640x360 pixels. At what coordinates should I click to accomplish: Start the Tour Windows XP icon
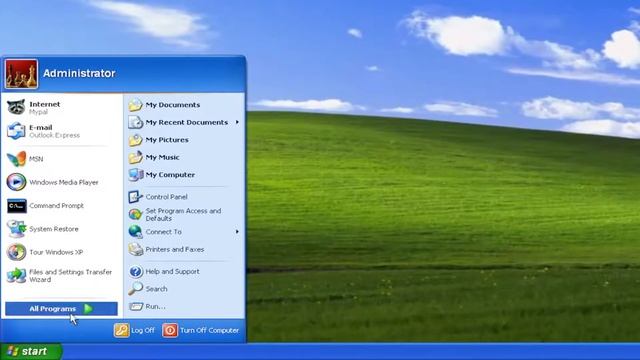coord(16,252)
